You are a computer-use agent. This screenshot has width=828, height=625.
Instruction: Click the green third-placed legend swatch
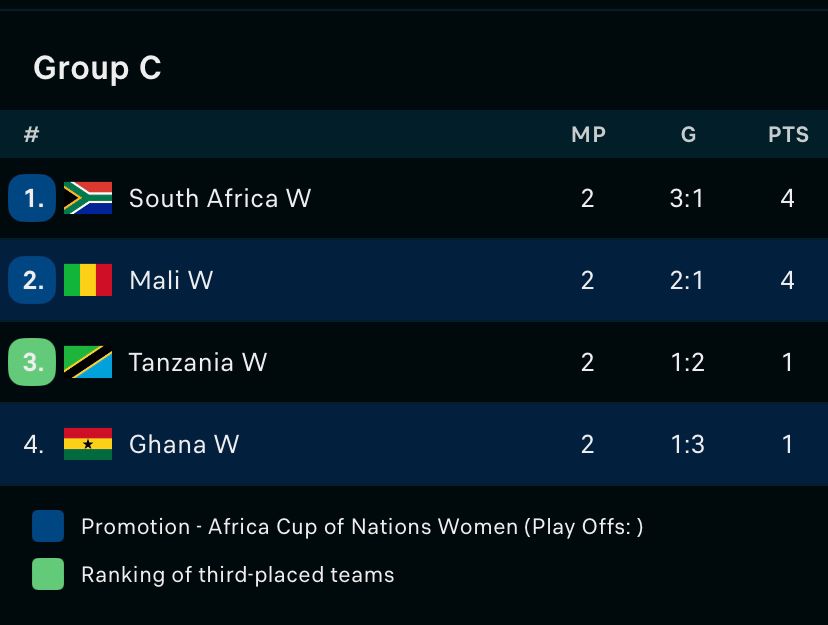[48, 574]
